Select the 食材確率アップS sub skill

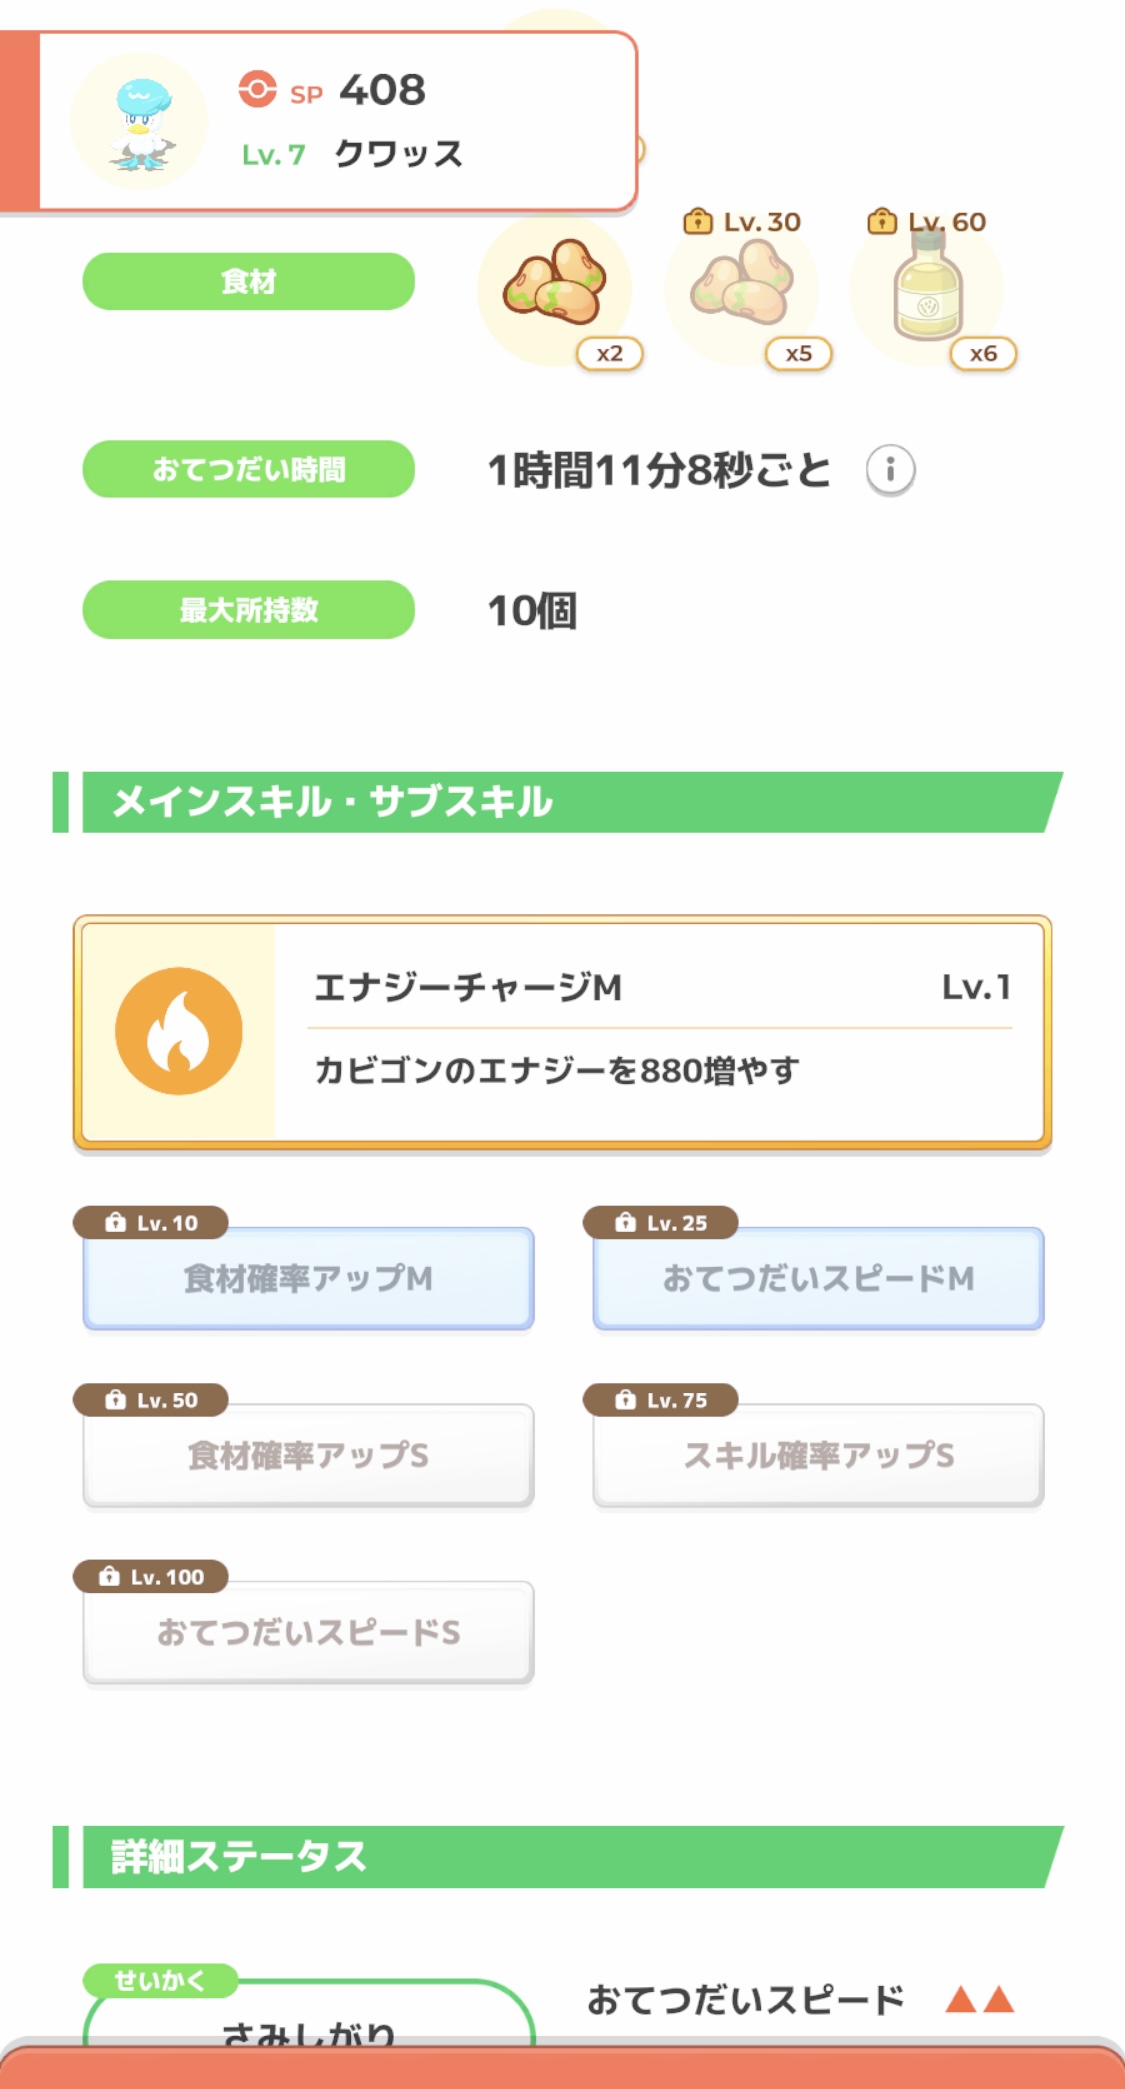point(308,1455)
